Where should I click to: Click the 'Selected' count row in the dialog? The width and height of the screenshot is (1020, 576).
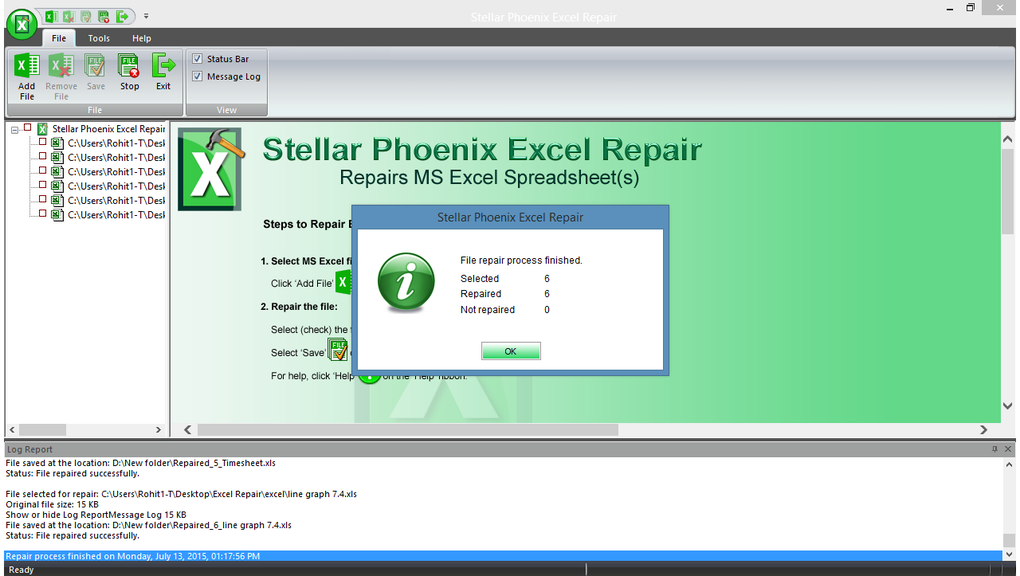pyautogui.click(x=505, y=279)
